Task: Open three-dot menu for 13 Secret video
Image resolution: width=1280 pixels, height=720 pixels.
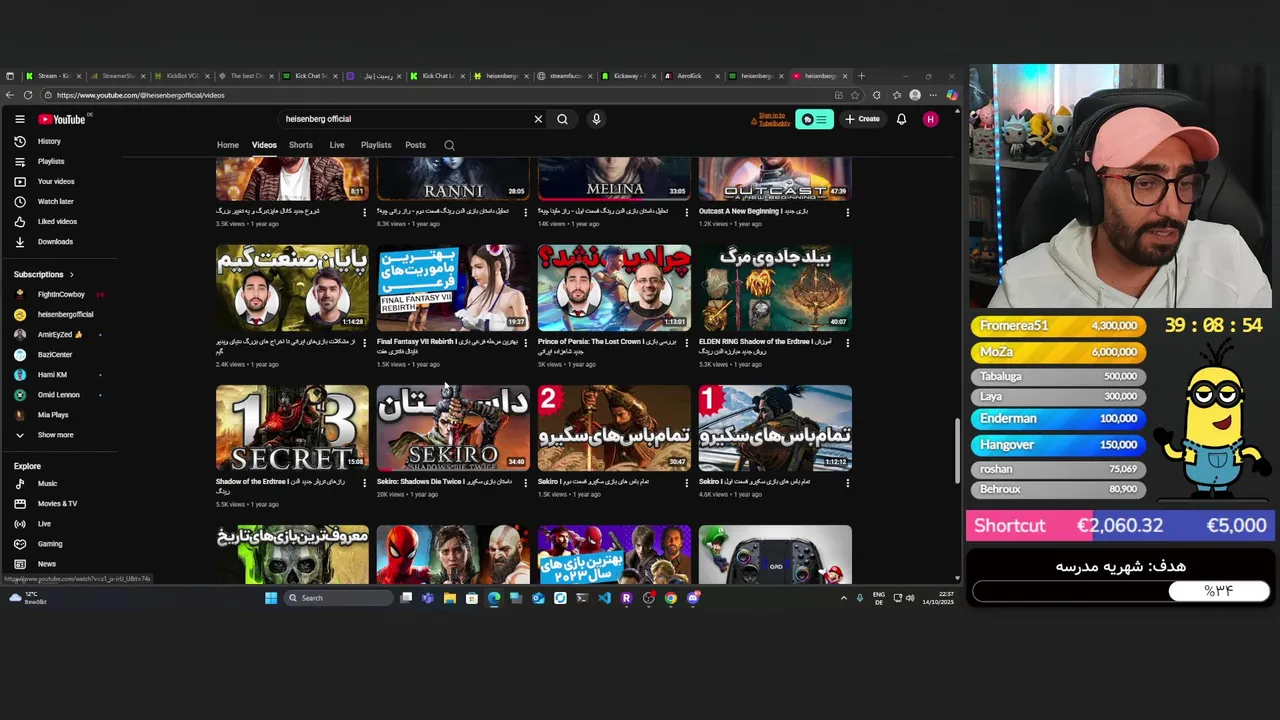Action: (365, 483)
